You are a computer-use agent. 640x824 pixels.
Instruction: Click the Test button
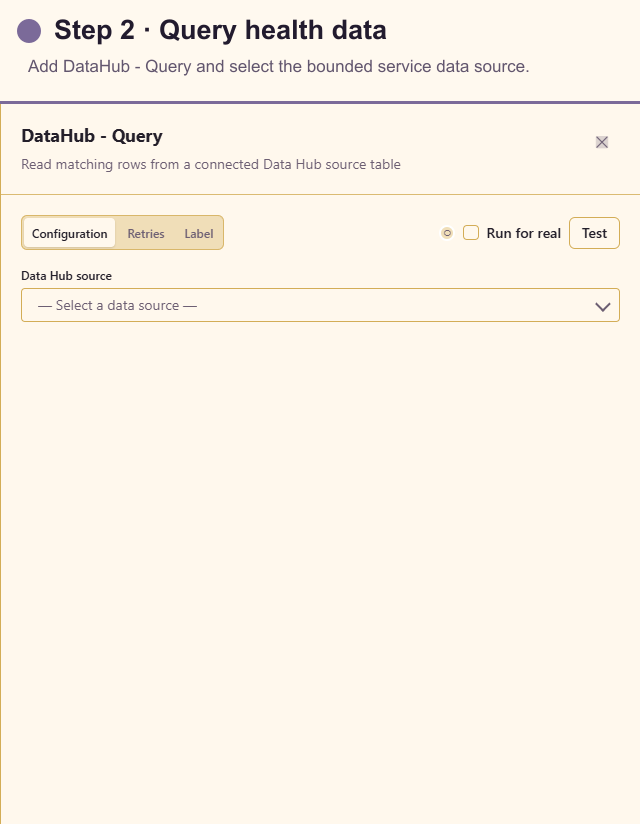pyautogui.click(x=594, y=233)
